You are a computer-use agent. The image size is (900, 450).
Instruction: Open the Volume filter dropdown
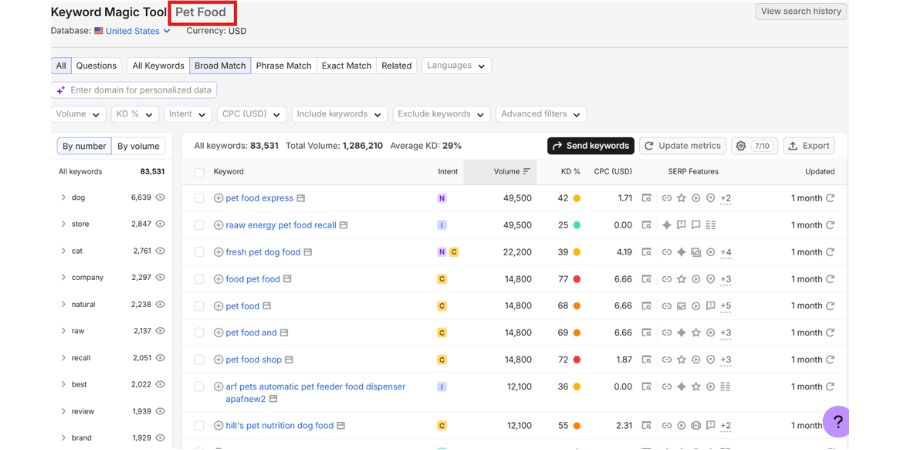click(x=79, y=114)
